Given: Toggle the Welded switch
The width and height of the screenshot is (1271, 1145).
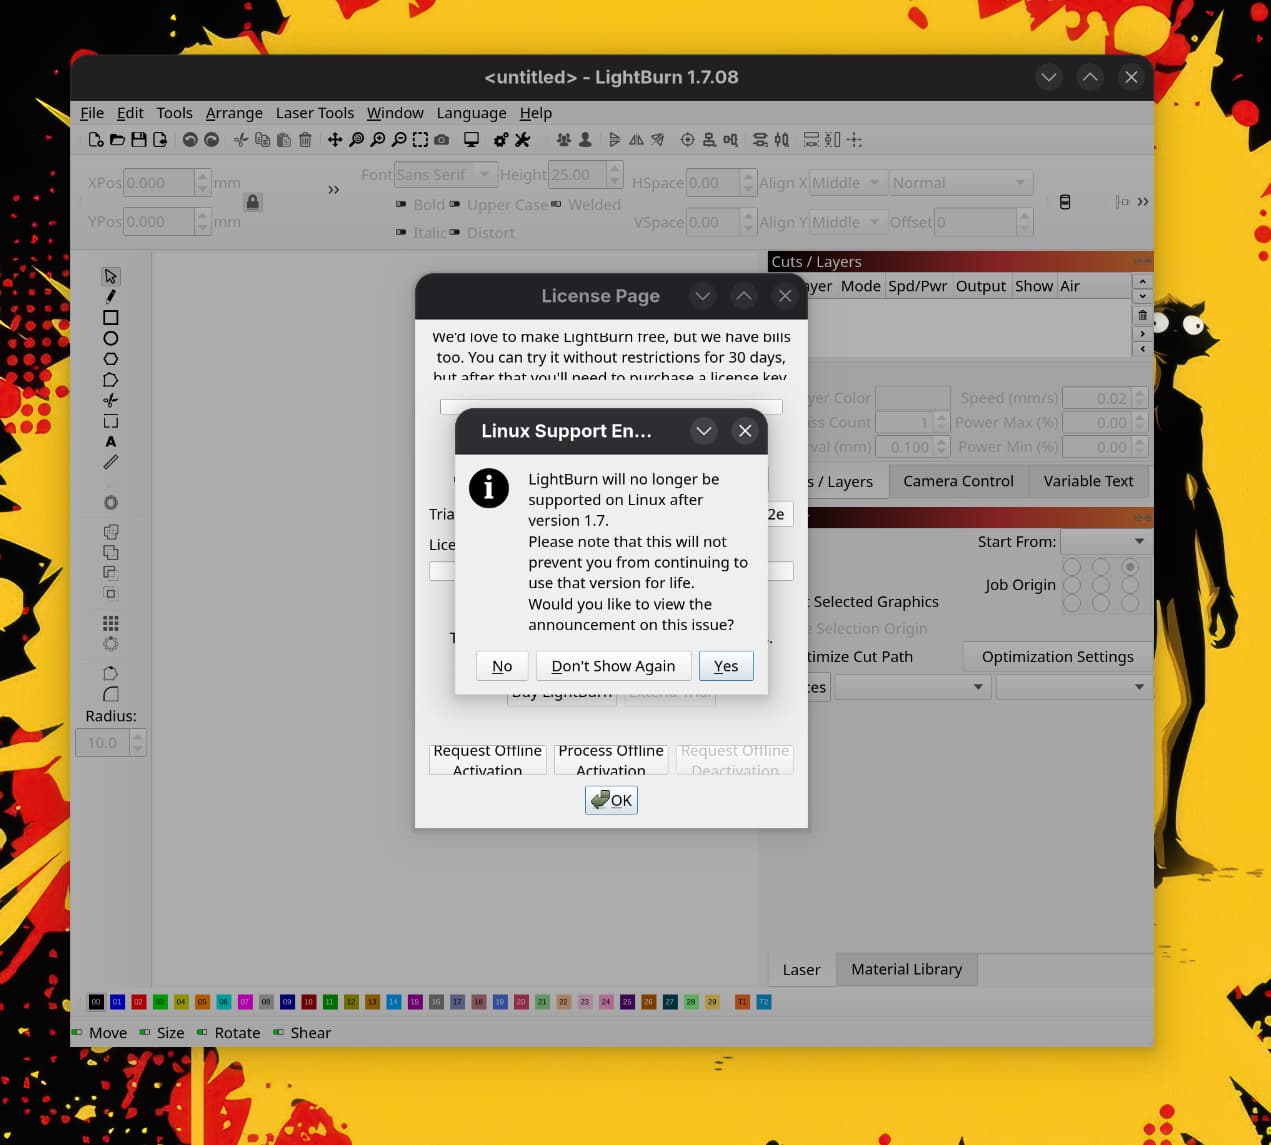Looking at the screenshot, I should 556,204.
